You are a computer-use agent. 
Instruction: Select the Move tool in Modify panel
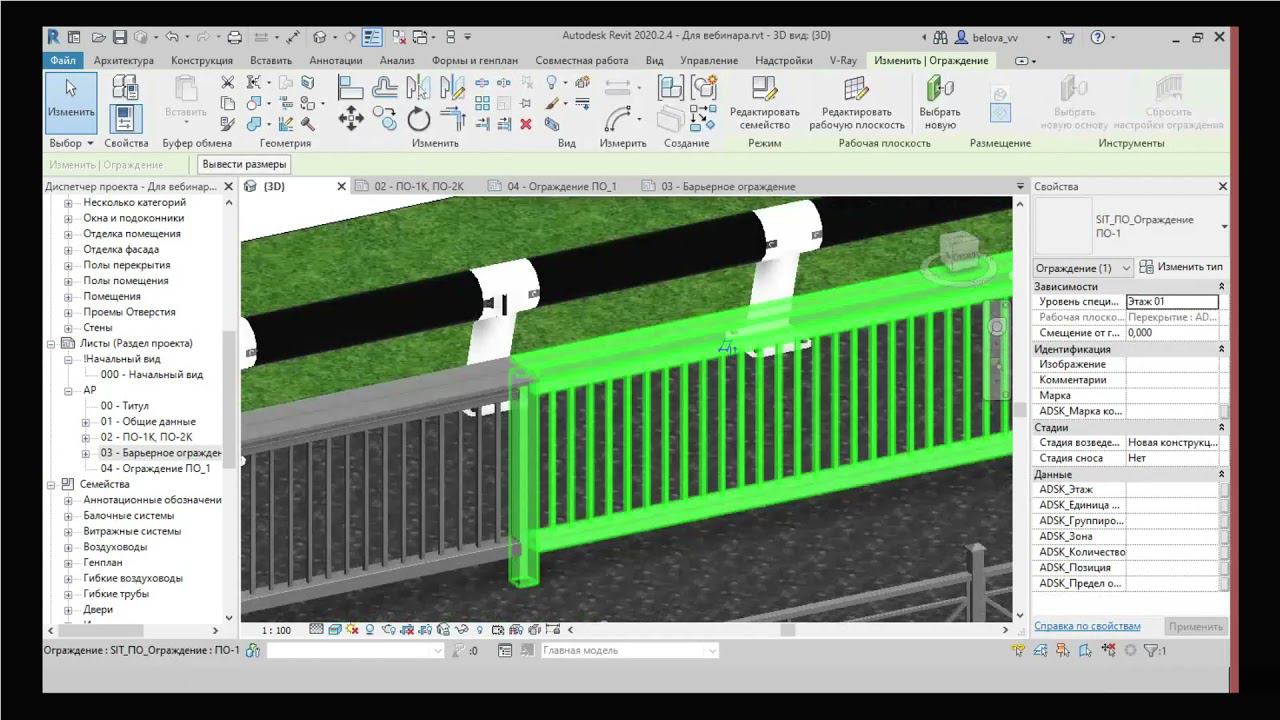351,120
